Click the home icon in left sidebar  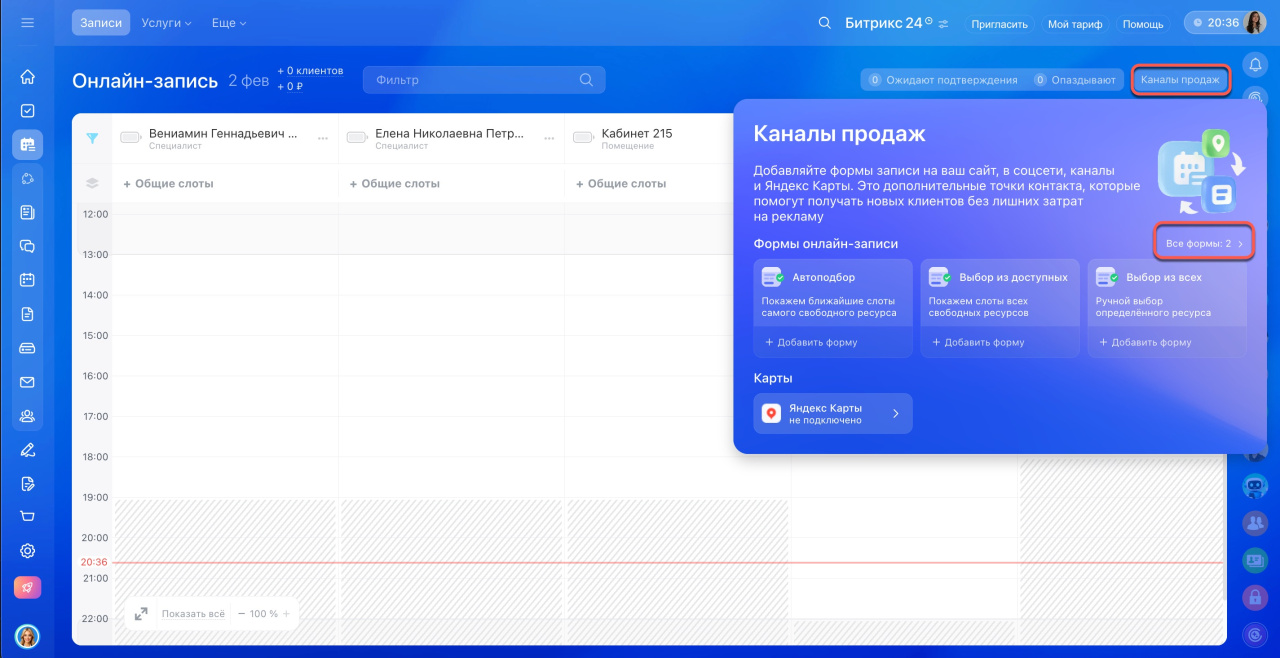pyautogui.click(x=27, y=77)
